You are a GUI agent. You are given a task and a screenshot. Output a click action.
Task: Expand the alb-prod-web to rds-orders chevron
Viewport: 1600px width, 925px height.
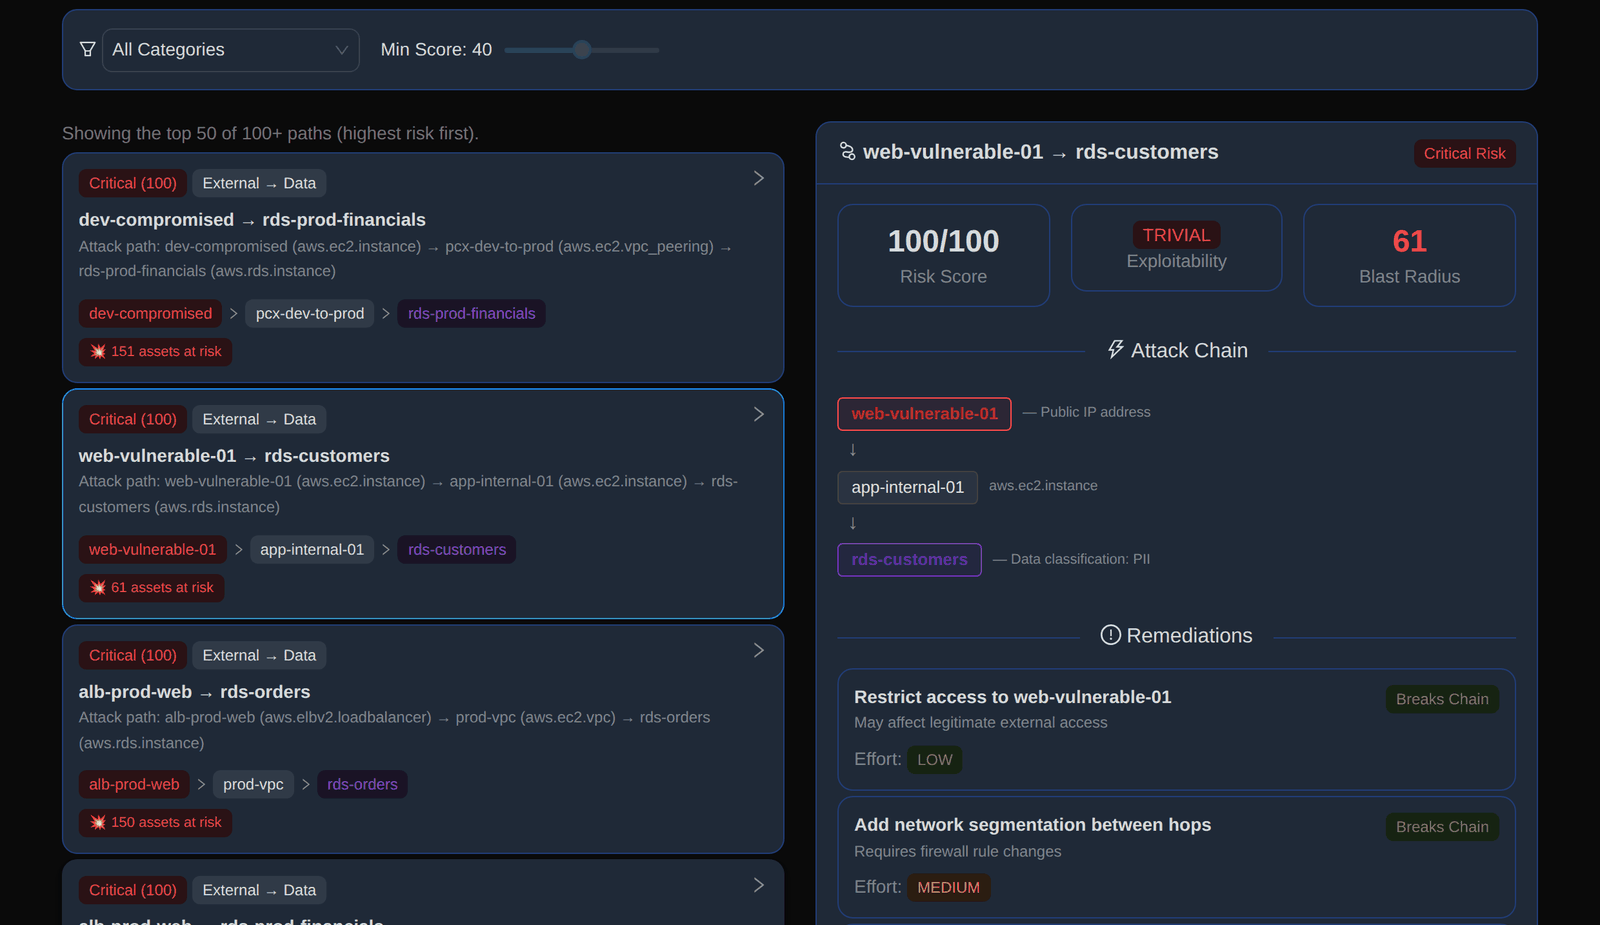click(x=759, y=650)
